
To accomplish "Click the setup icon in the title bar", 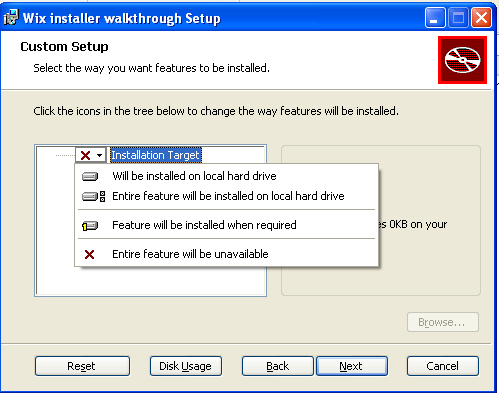I will coord(11,17).
